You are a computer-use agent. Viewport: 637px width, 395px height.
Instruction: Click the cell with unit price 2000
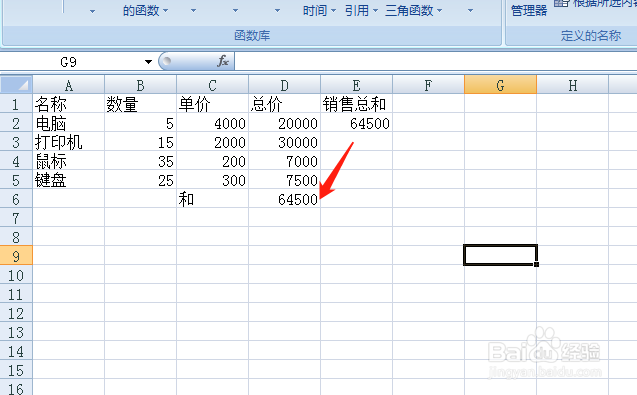pyautogui.click(x=212, y=142)
